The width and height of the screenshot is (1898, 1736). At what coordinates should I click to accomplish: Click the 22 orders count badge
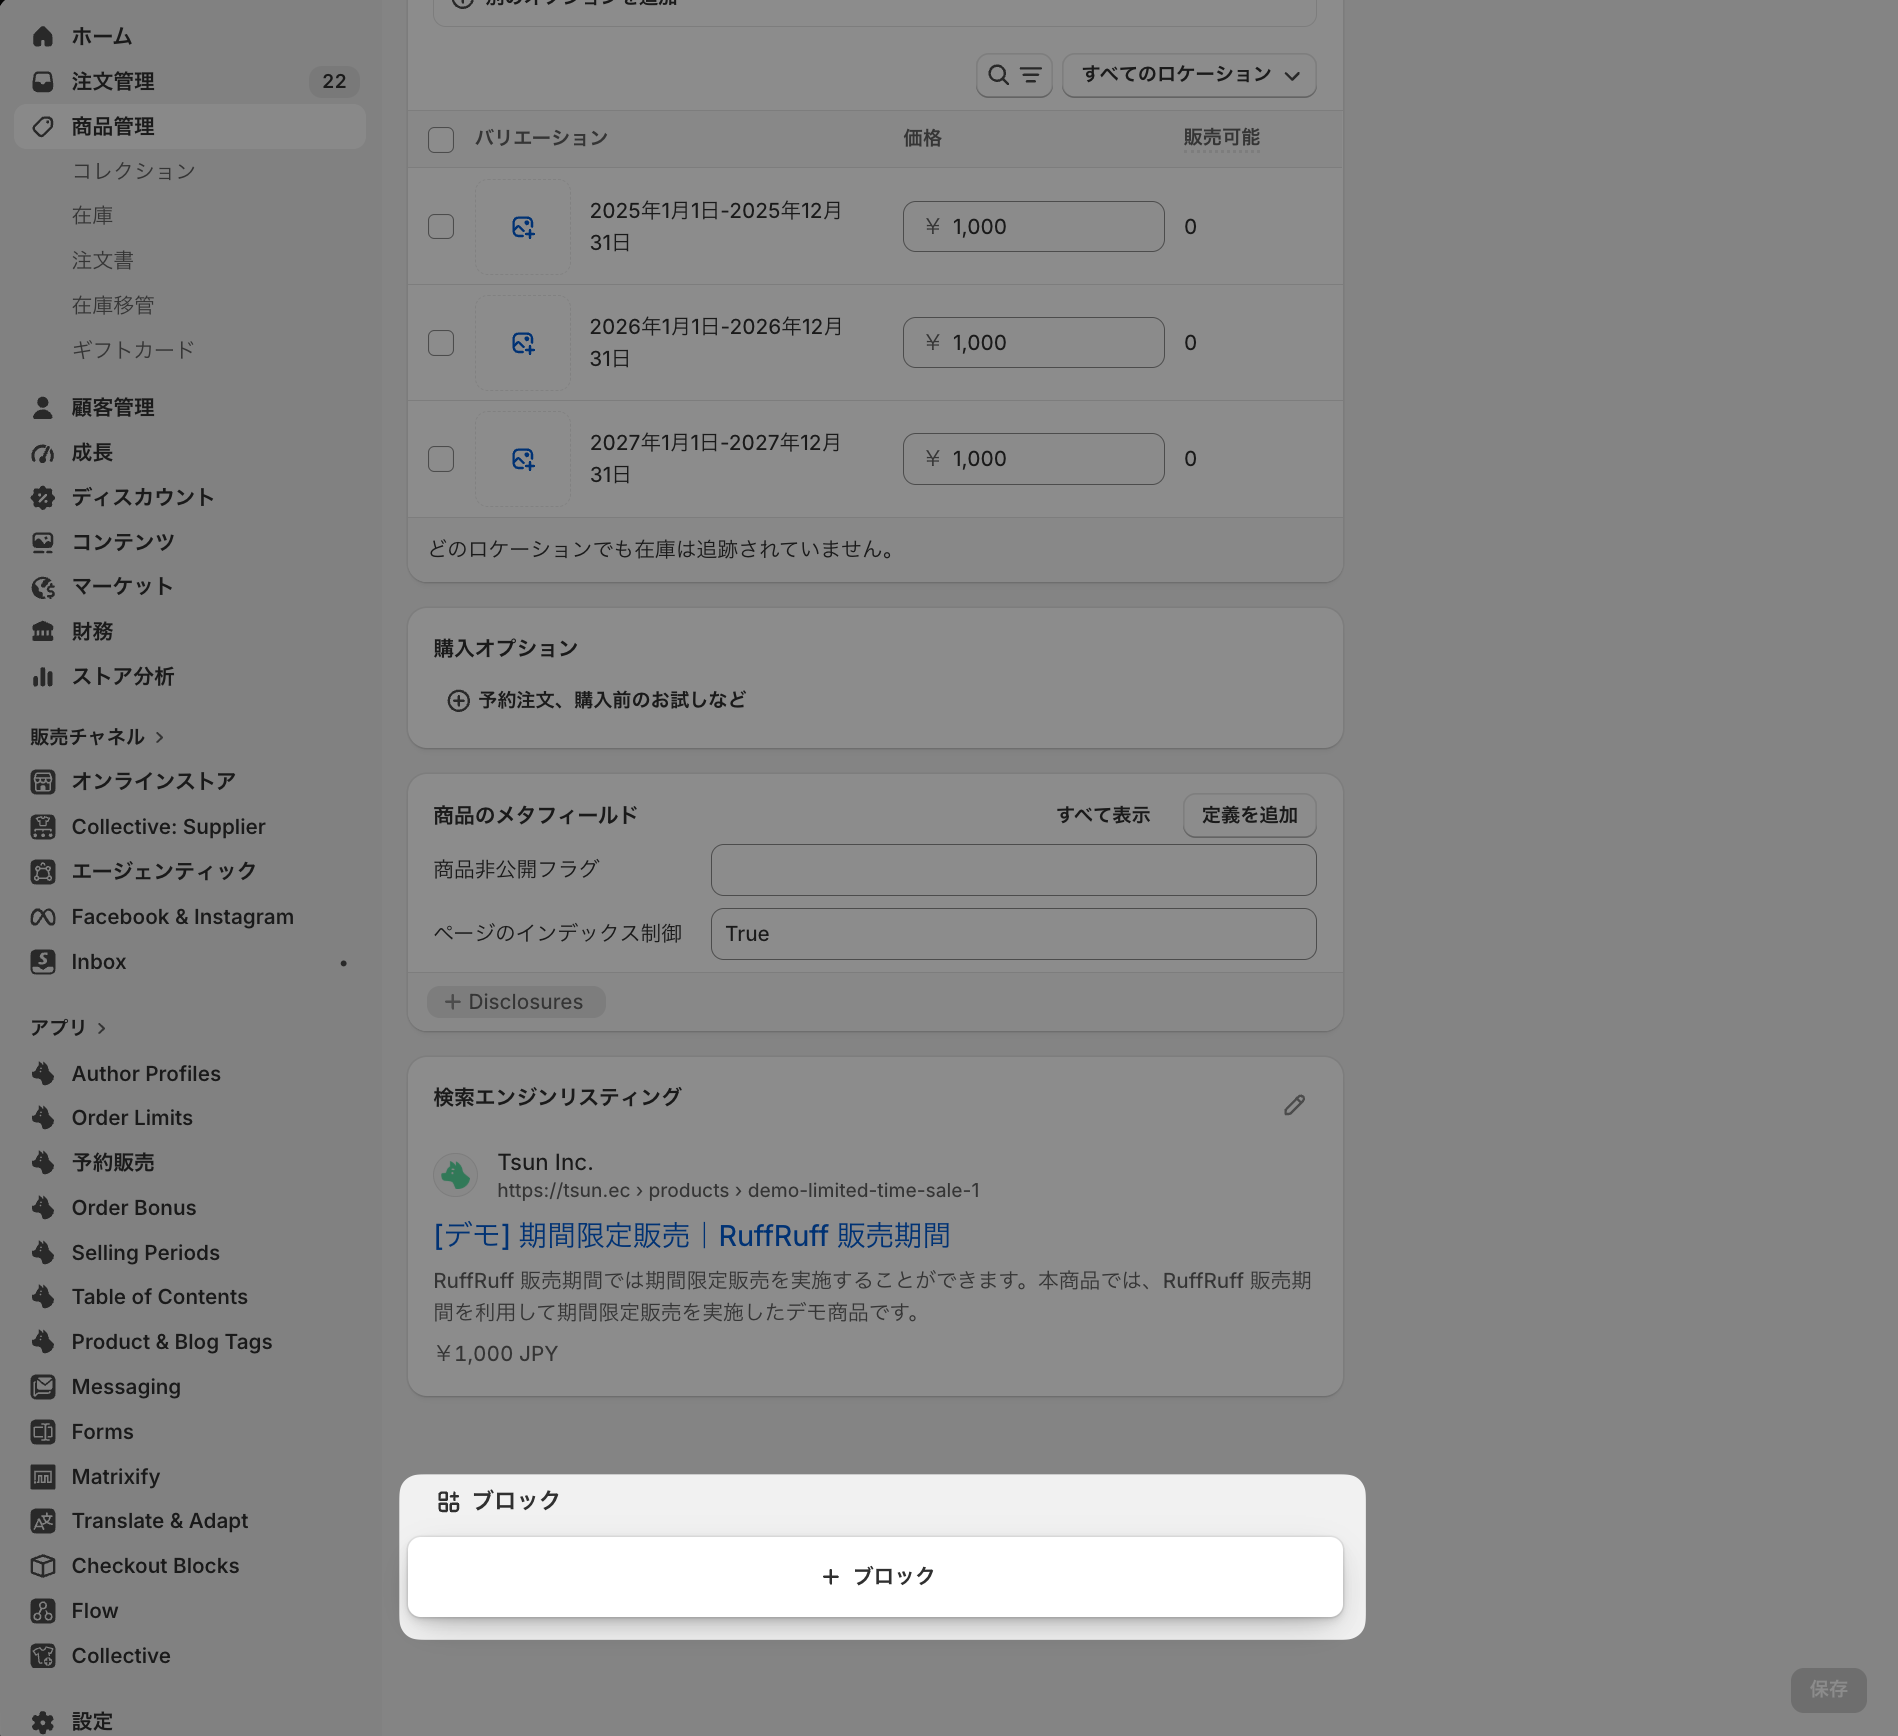(334, 82)
